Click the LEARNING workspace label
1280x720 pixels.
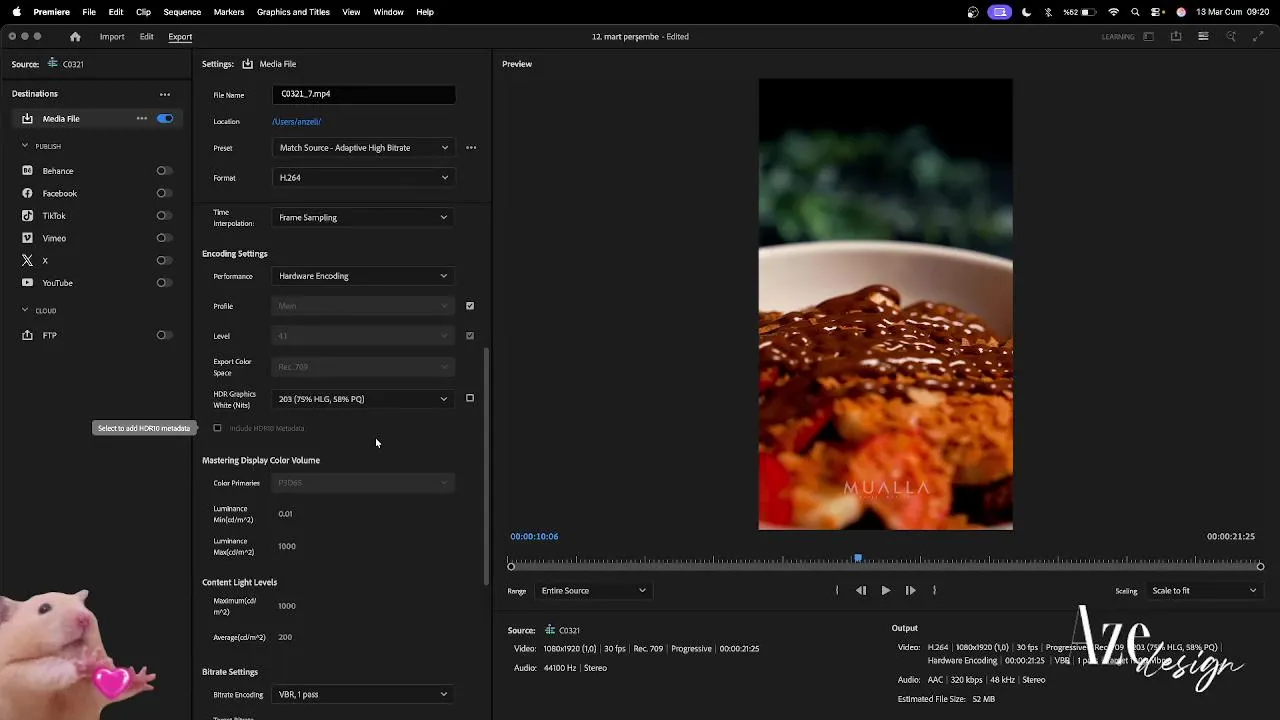(x=1118, y=37)
